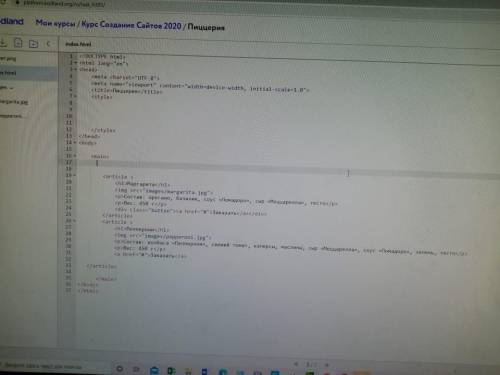Fold the html tag at line 2

coord(76,63)
